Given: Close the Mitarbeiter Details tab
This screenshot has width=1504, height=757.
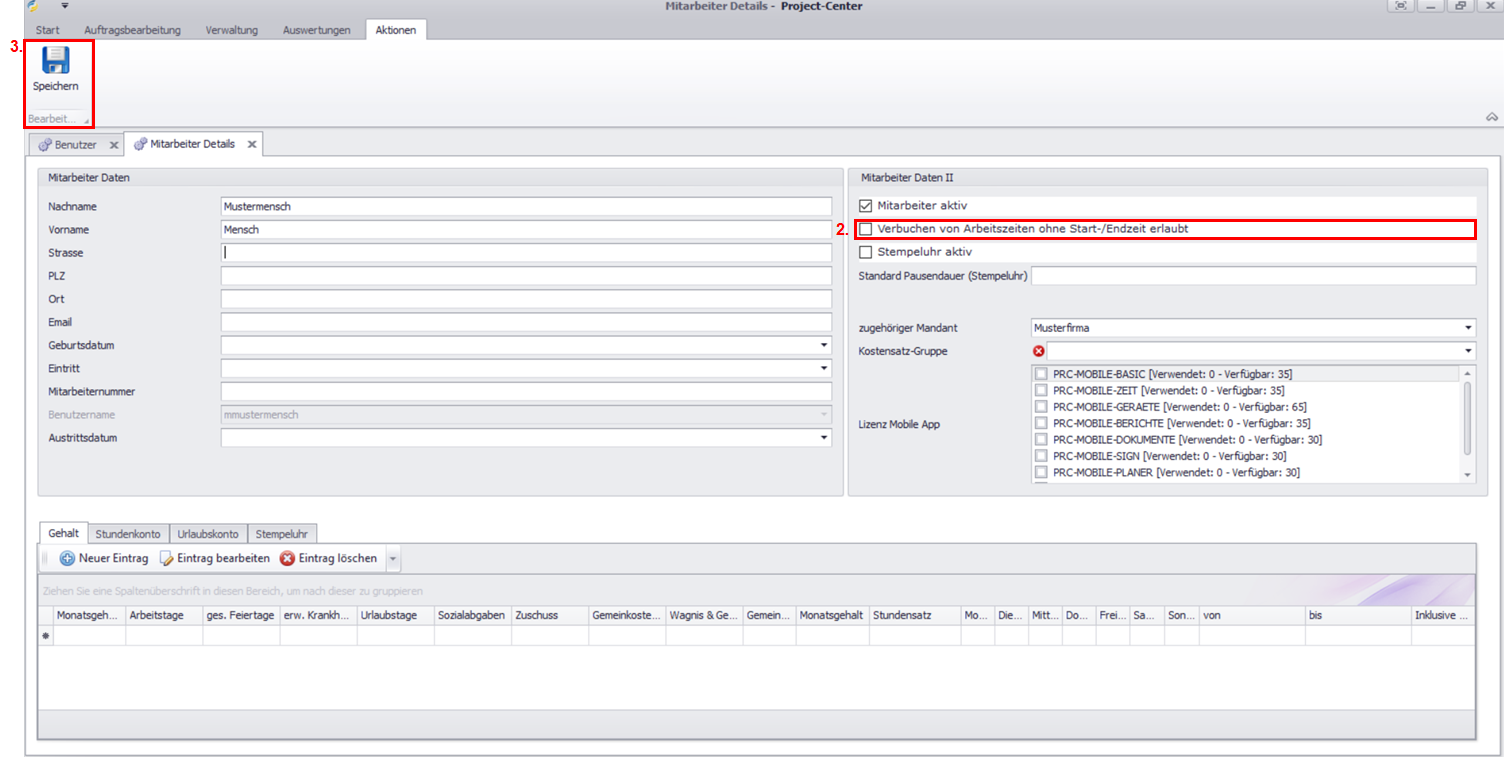Looking at the screenshot, I should click(252, 145).
